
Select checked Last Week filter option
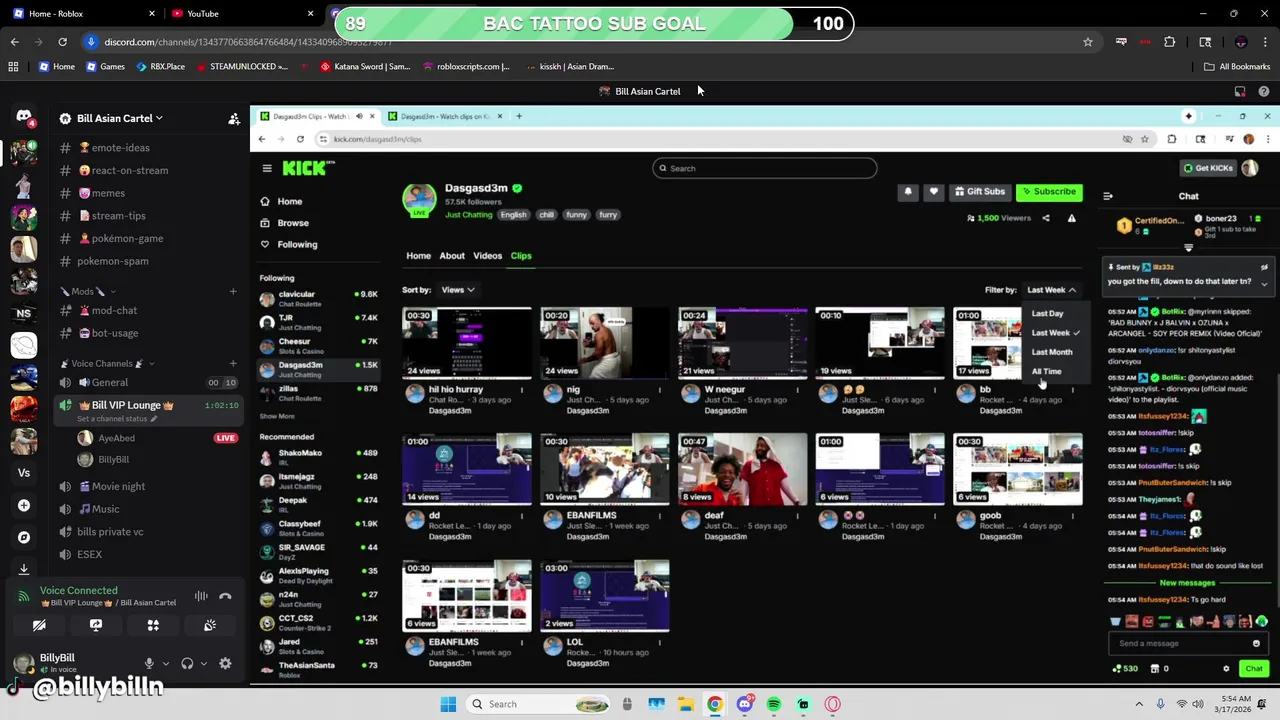pos(1055,332)
